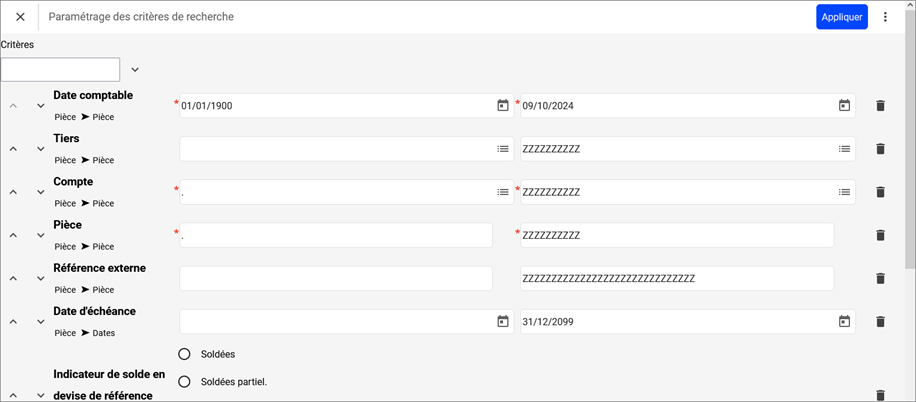This screenshot has height=402, width=916.
Task: Move Tiers criterion down
Action: pos(41,149)
